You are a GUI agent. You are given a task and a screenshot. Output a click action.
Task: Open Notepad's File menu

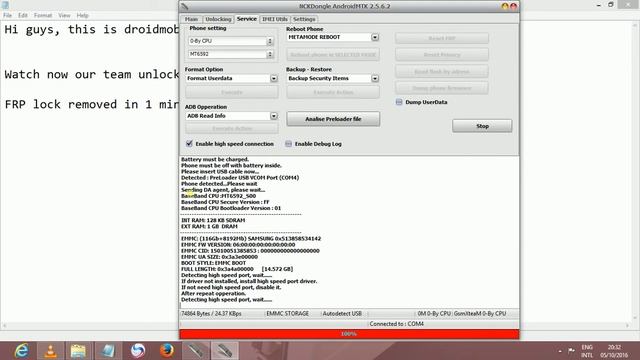[x=7, y=15]
